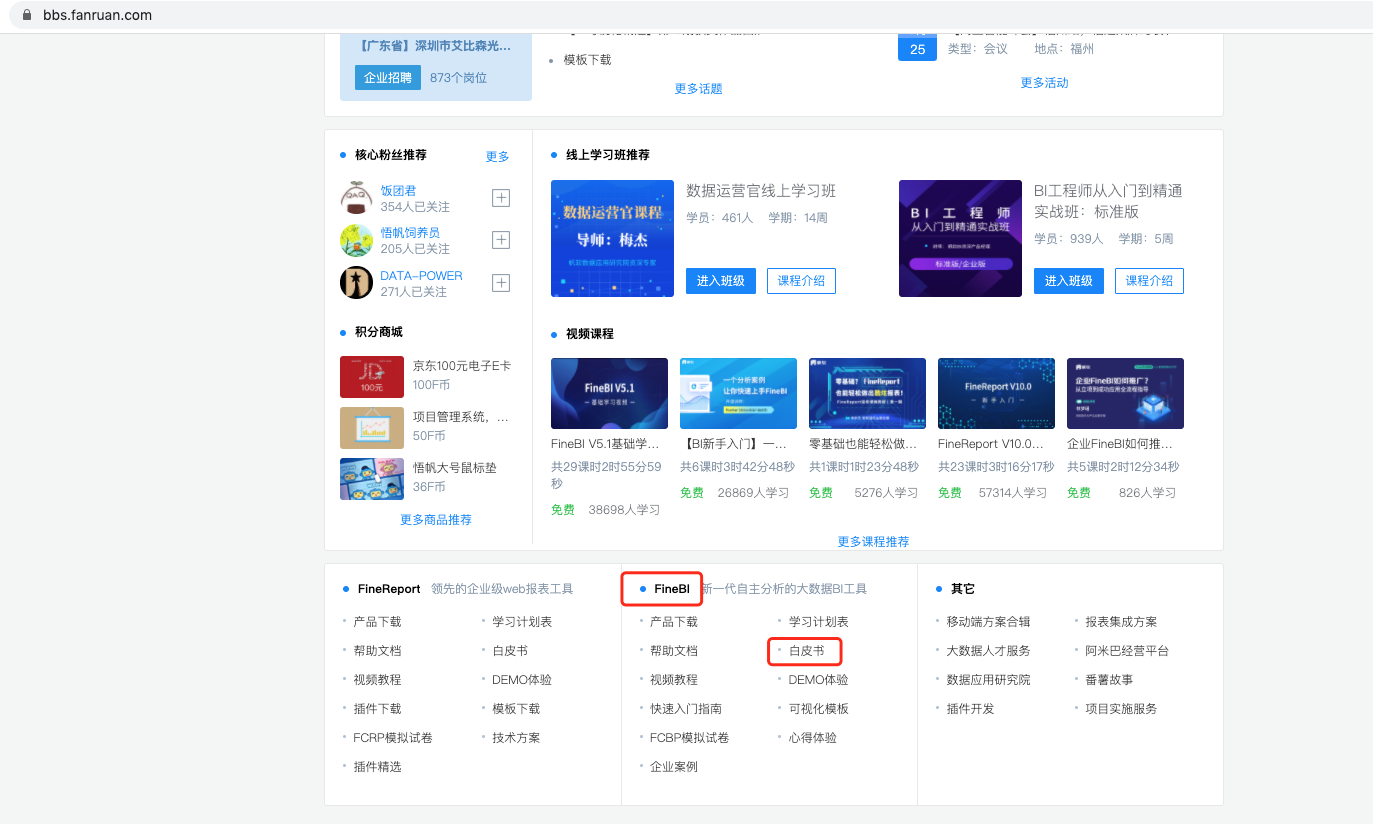Viewport: 1373px width, 824px height.
Task: Open 更多活动 link
Action: tap(1044, 83)
